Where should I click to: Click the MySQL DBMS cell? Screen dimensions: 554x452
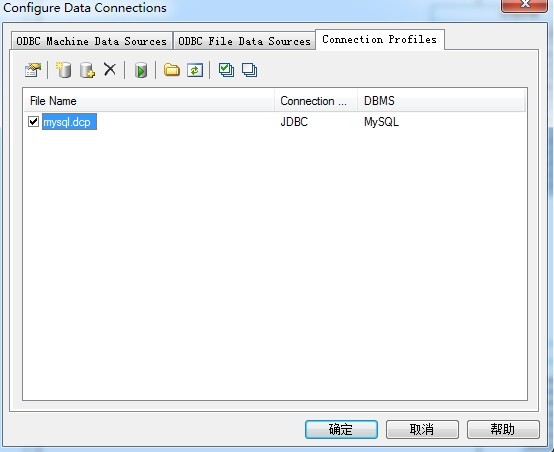point(381,122)
